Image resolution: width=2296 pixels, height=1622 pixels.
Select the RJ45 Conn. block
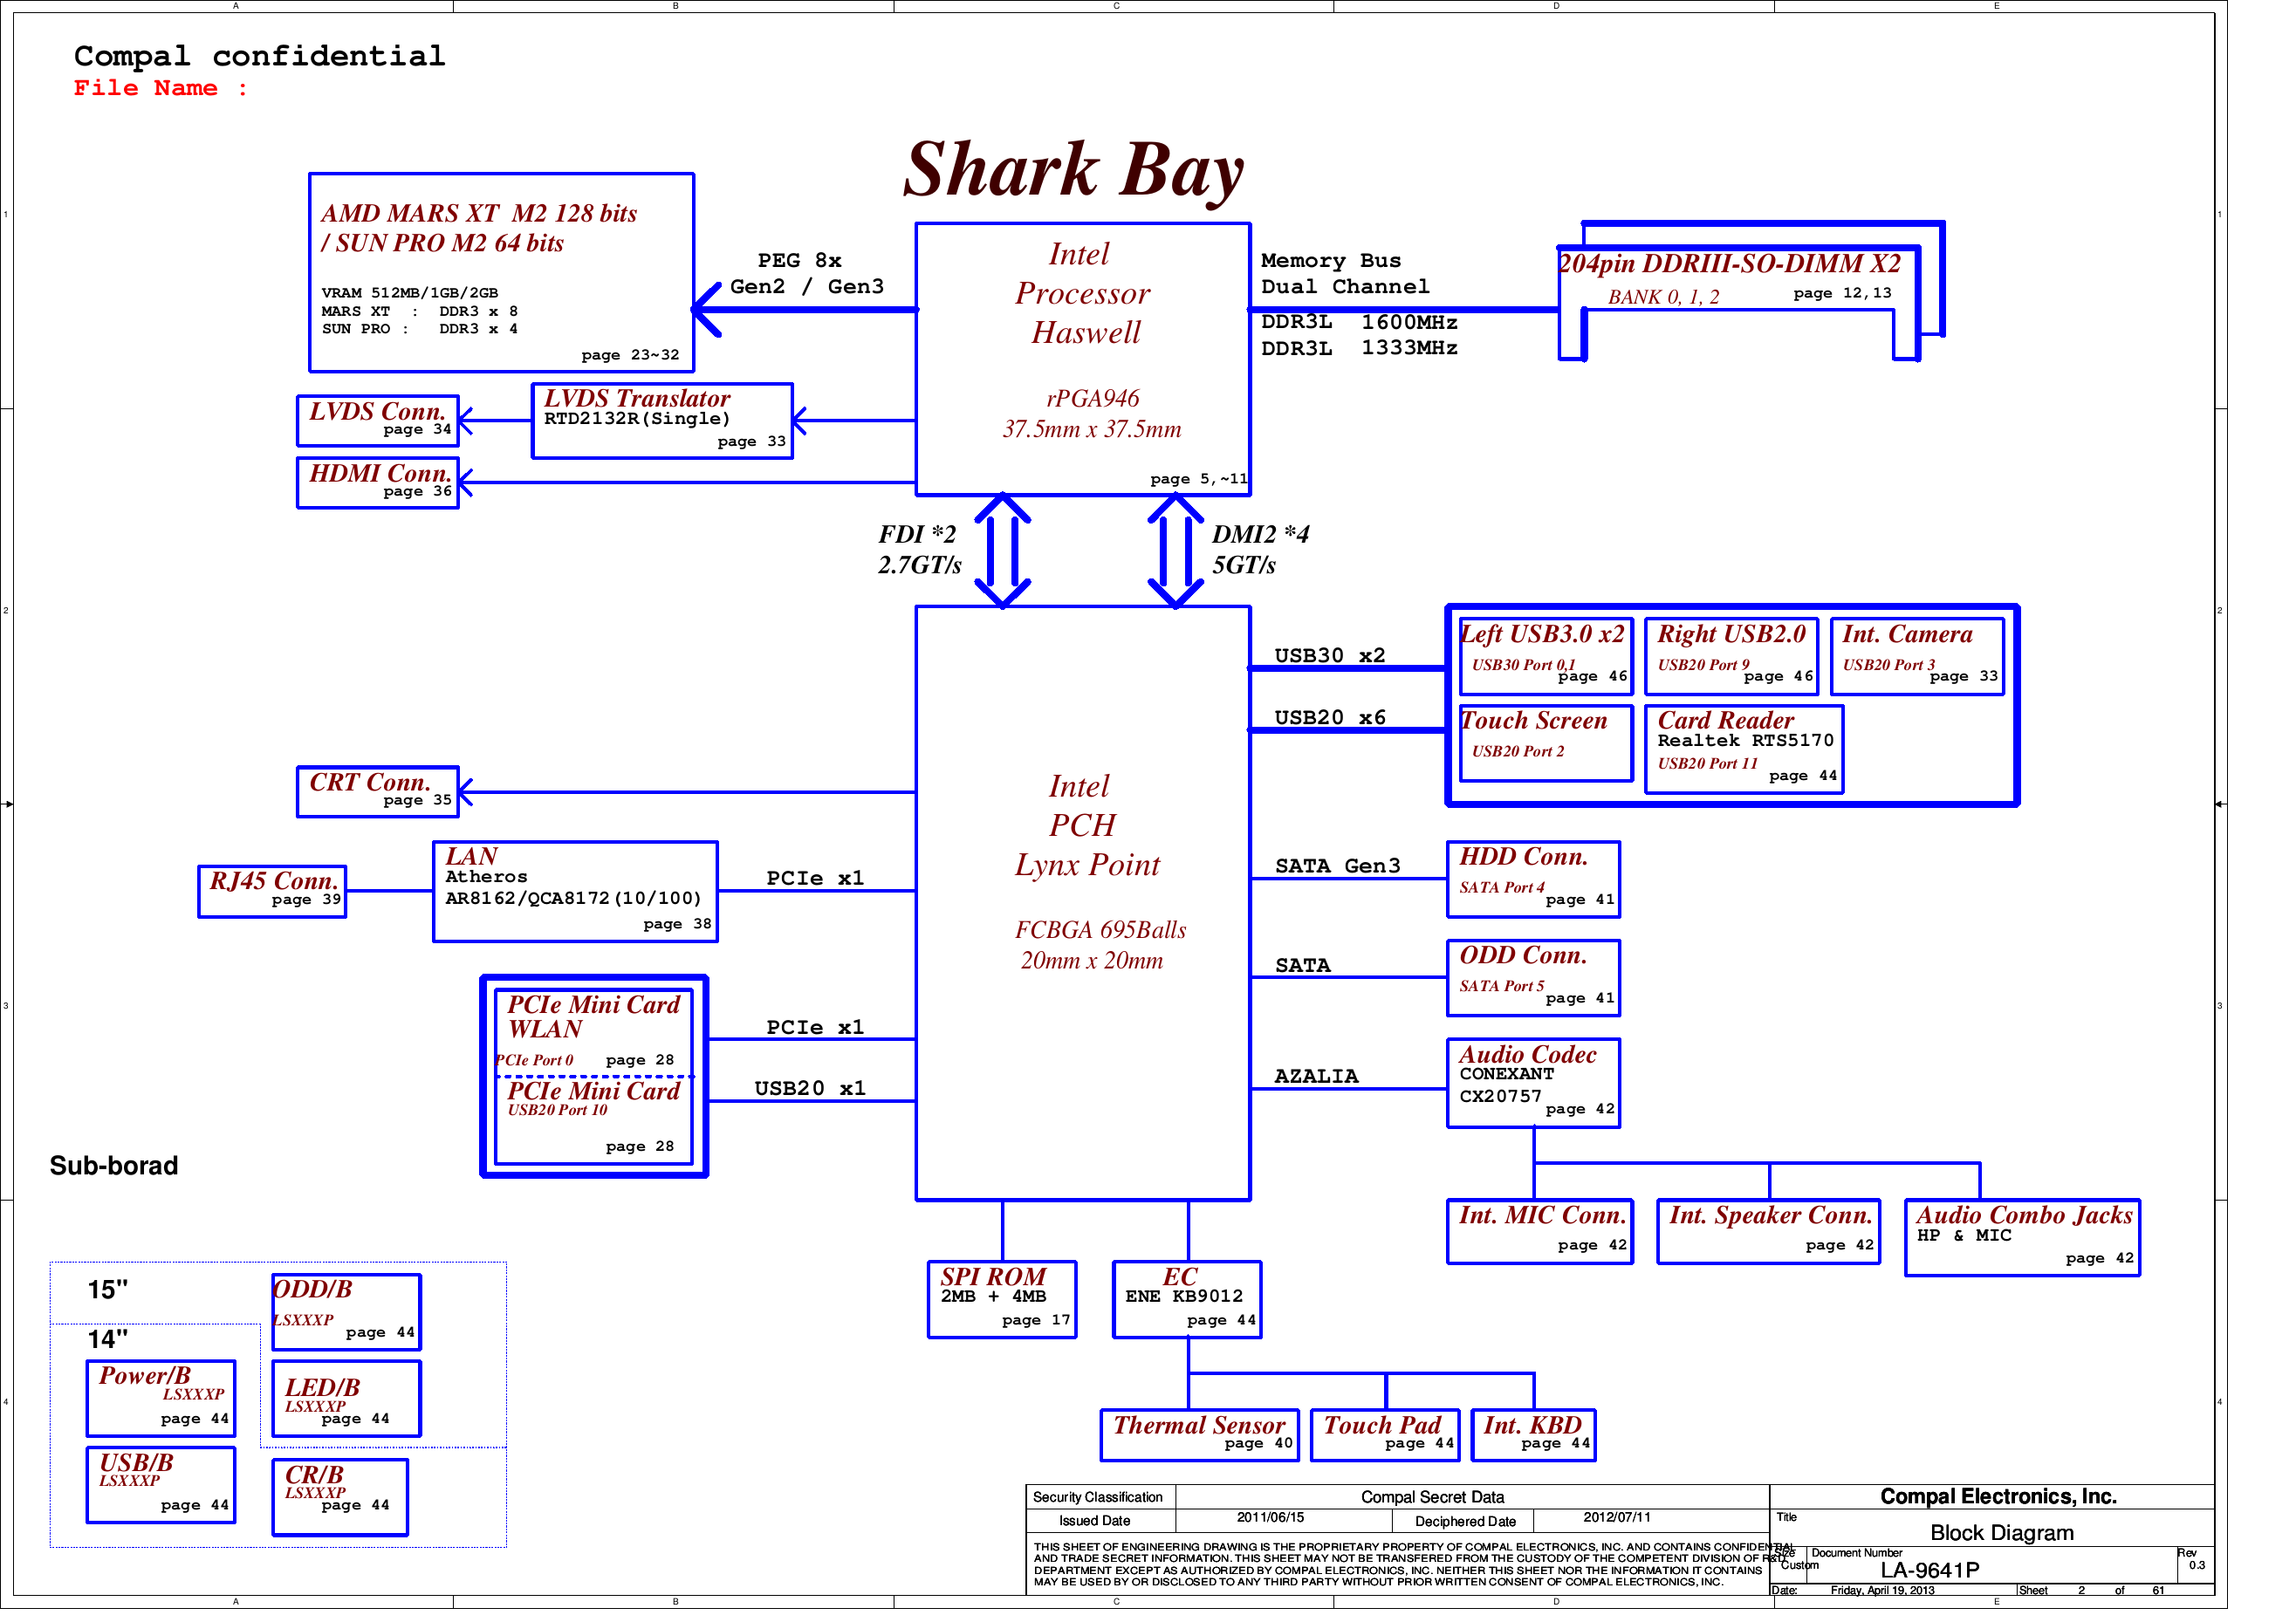click(271, 893)
